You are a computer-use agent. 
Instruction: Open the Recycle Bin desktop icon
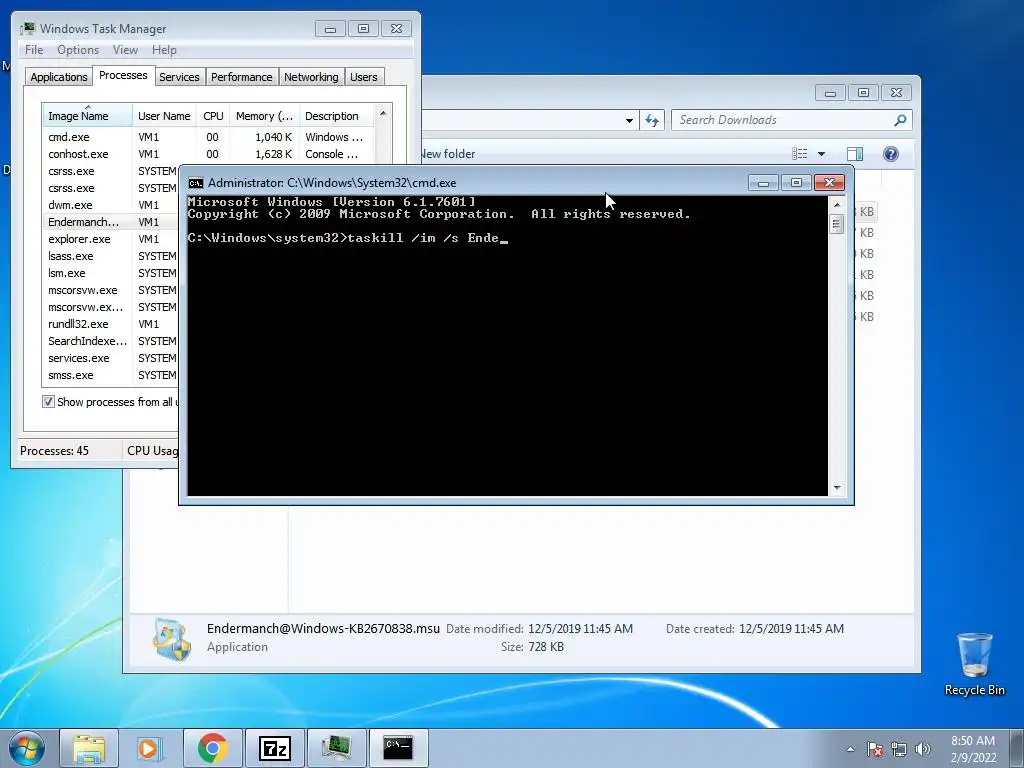[974, 664]
